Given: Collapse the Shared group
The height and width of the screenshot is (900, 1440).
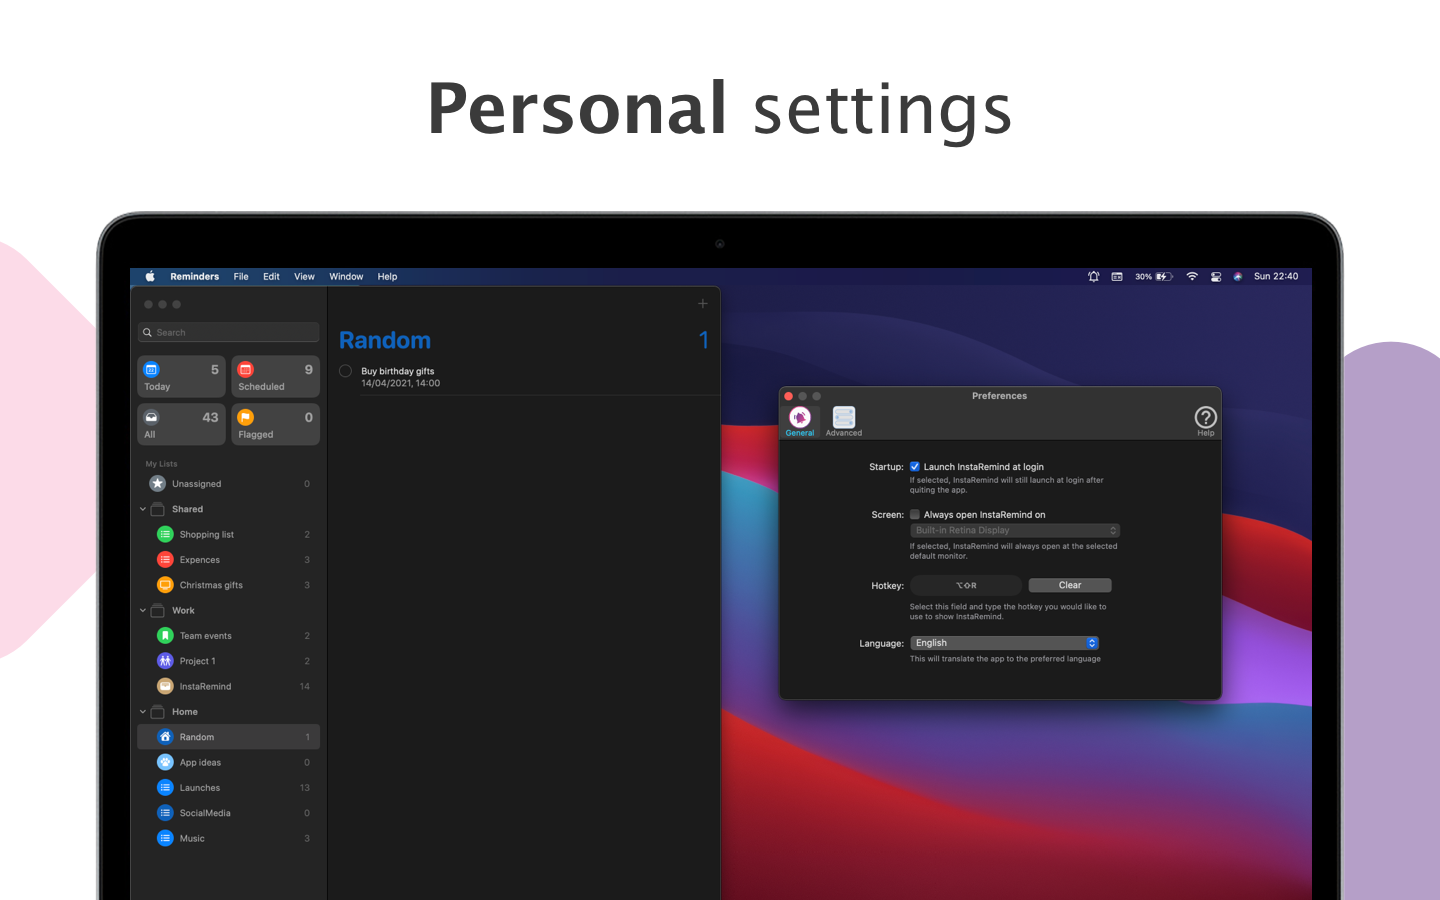Looking at the screenshot, I should click(143, 509).
